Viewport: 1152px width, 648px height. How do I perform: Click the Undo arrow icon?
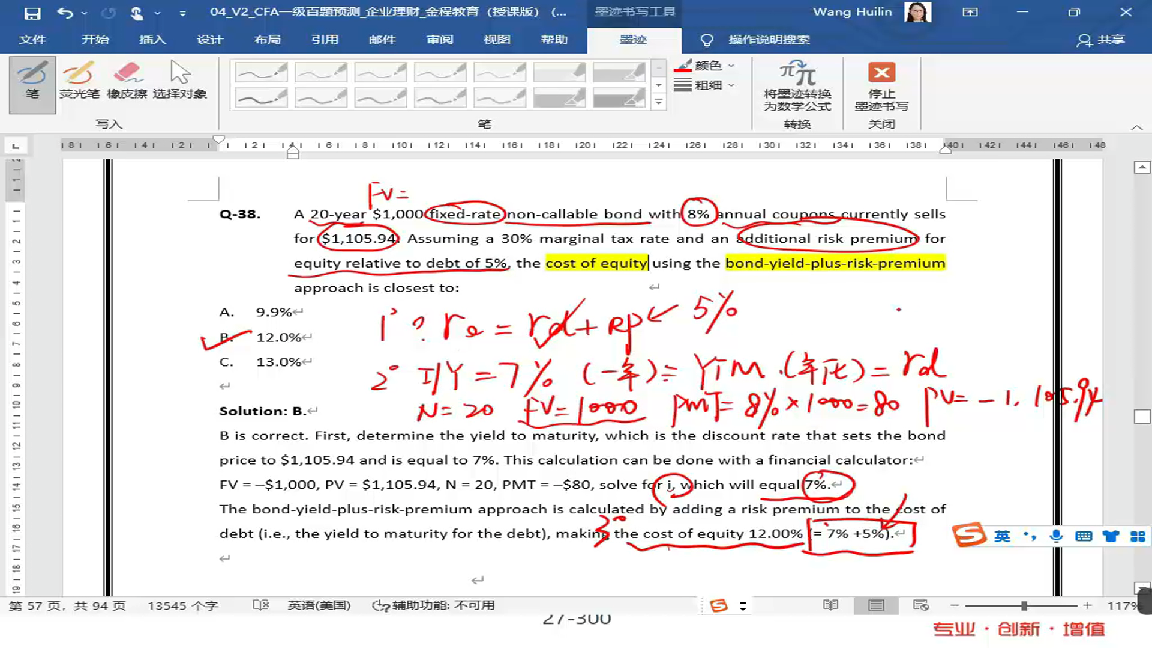pyautogui.click(x=66, y=13)
